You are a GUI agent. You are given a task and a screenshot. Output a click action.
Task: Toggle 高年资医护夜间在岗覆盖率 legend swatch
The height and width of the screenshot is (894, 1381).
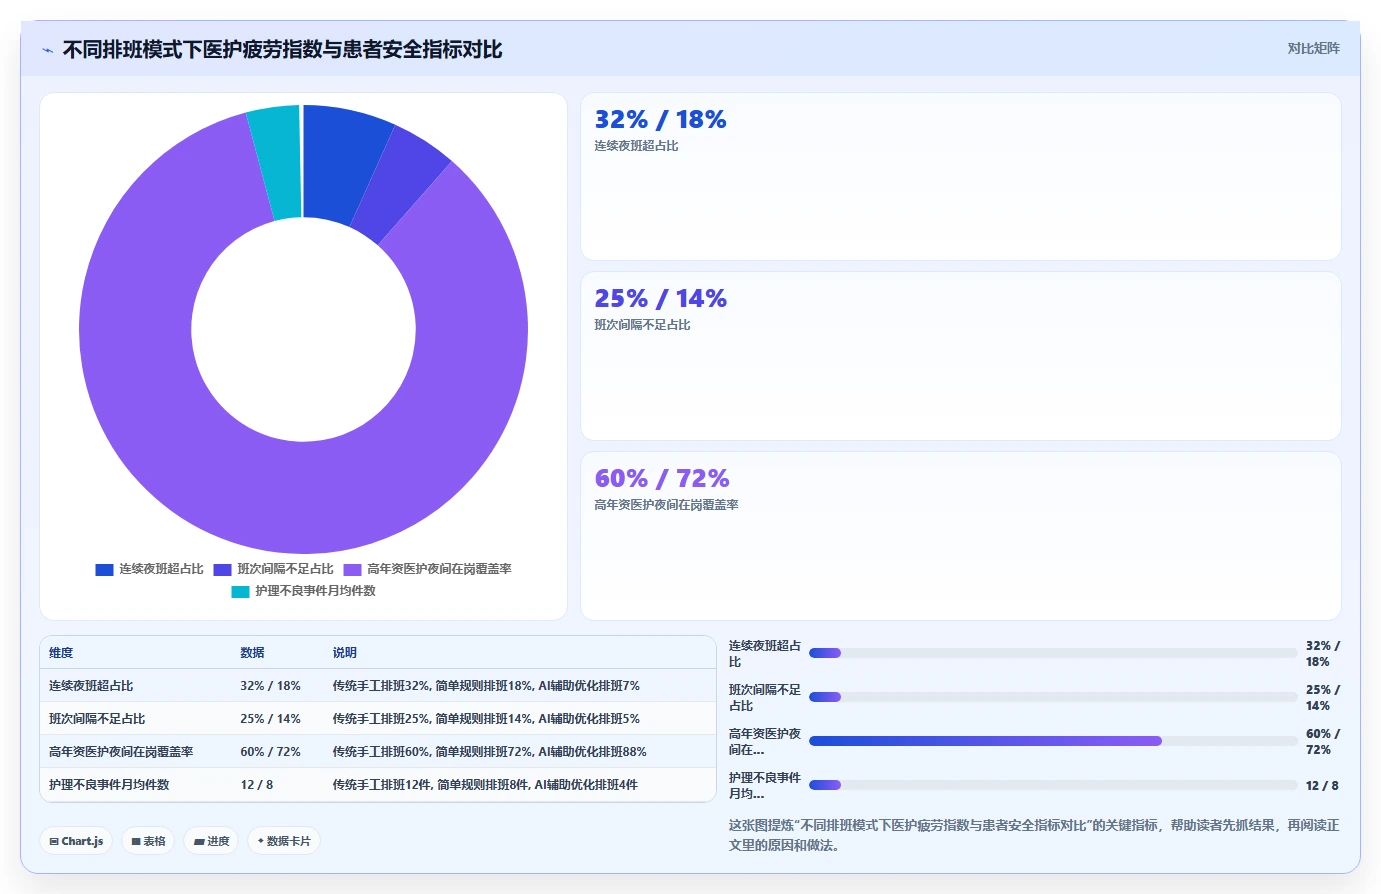coord(352,569)
